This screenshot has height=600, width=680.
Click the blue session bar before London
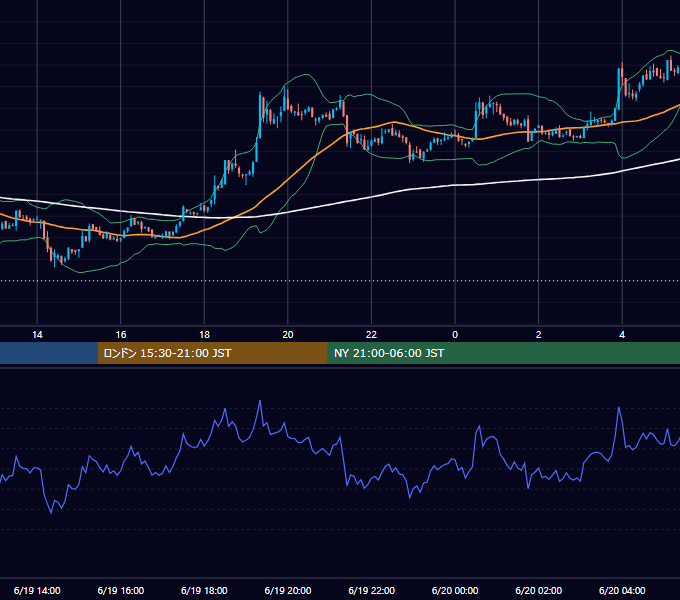pos(49,353)
